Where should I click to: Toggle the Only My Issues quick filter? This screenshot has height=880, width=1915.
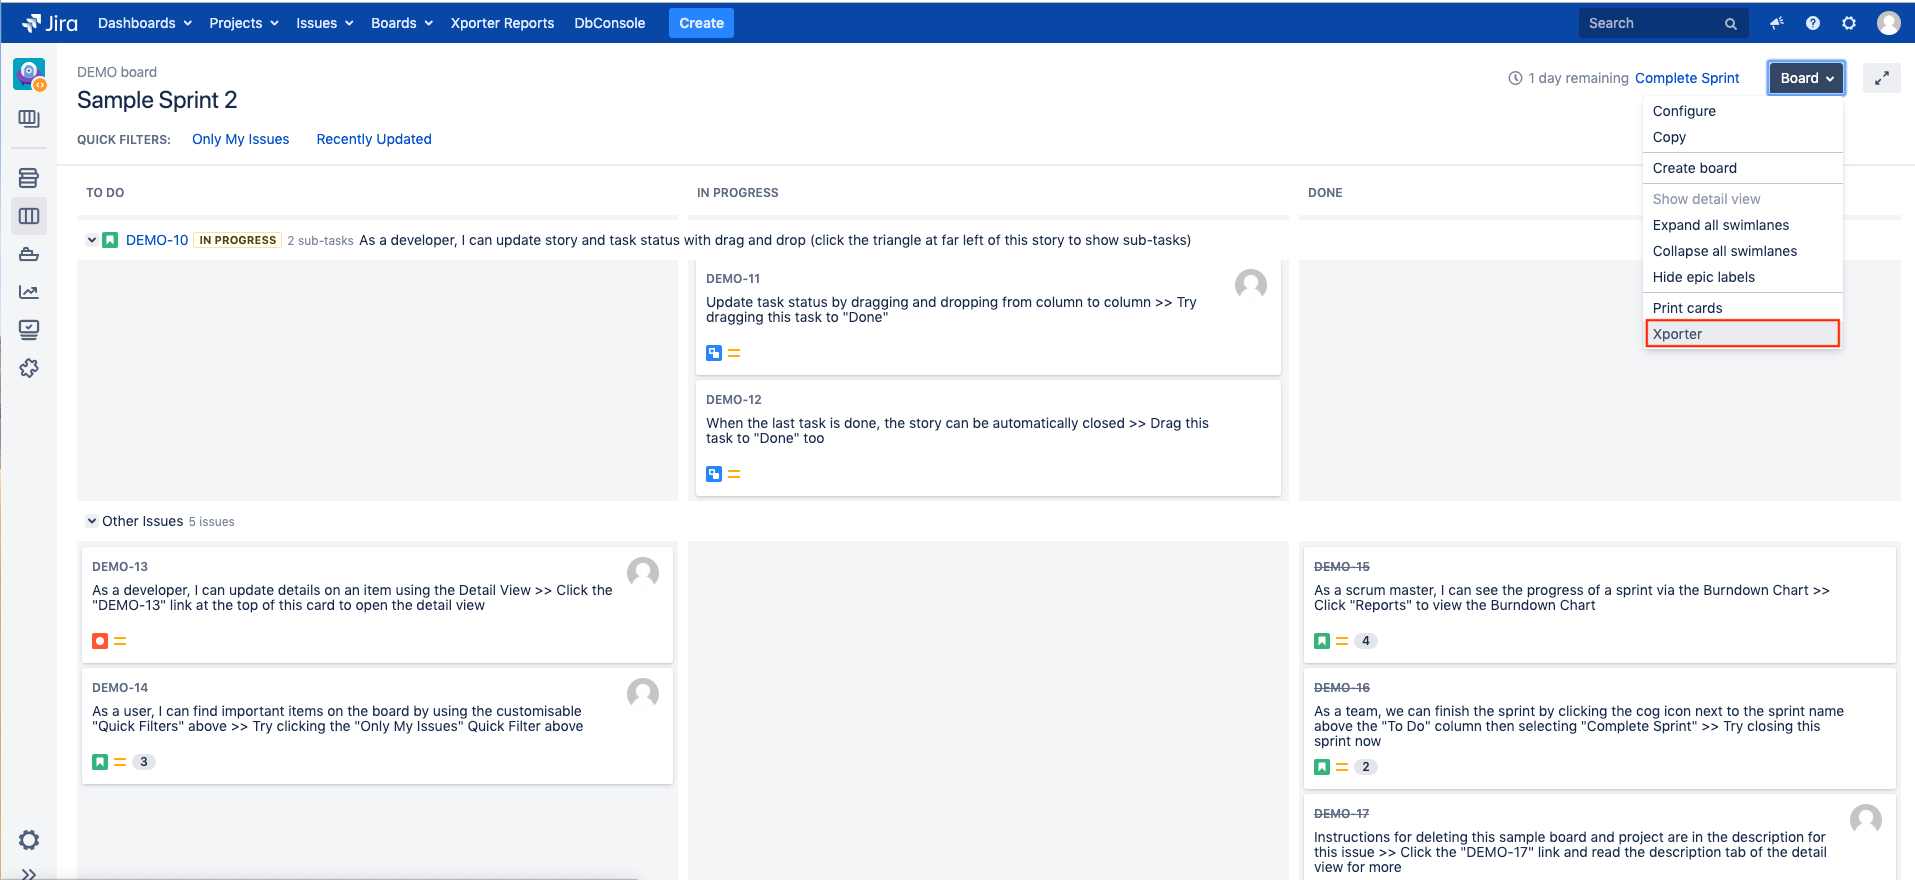(240, 139)
